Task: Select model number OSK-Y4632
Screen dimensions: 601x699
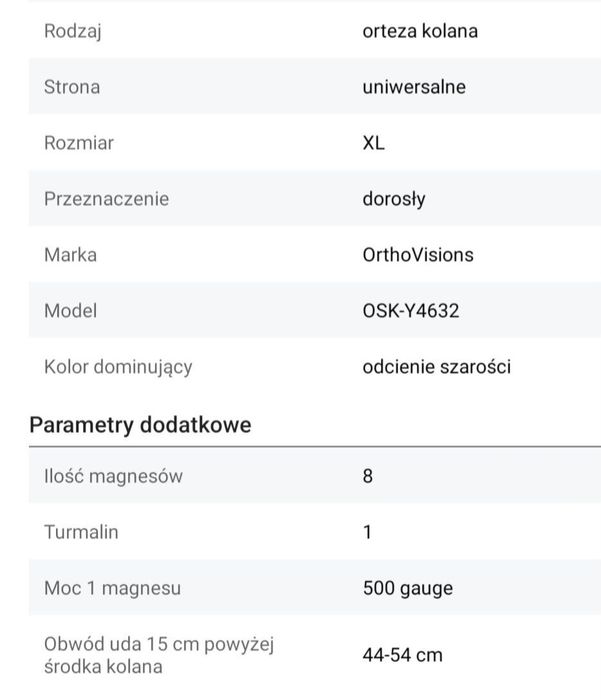Action: pyautogui.click(x=411, y=311)
